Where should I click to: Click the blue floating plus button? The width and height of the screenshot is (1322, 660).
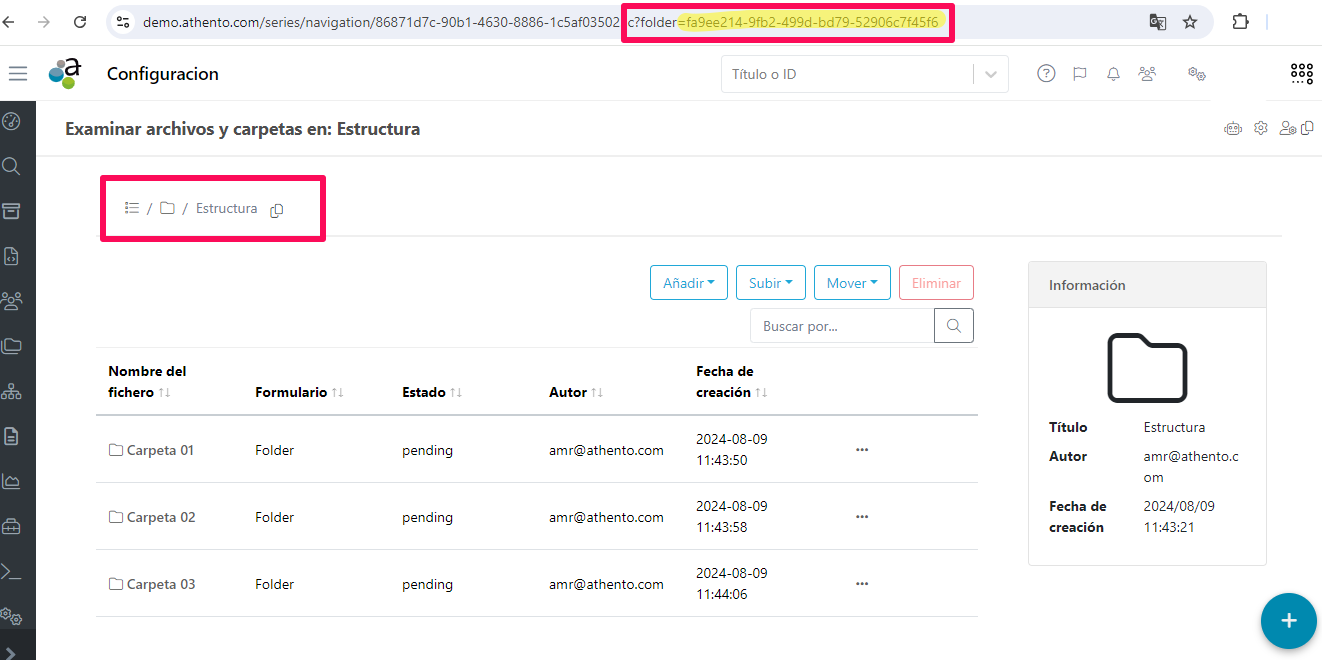1288,621
